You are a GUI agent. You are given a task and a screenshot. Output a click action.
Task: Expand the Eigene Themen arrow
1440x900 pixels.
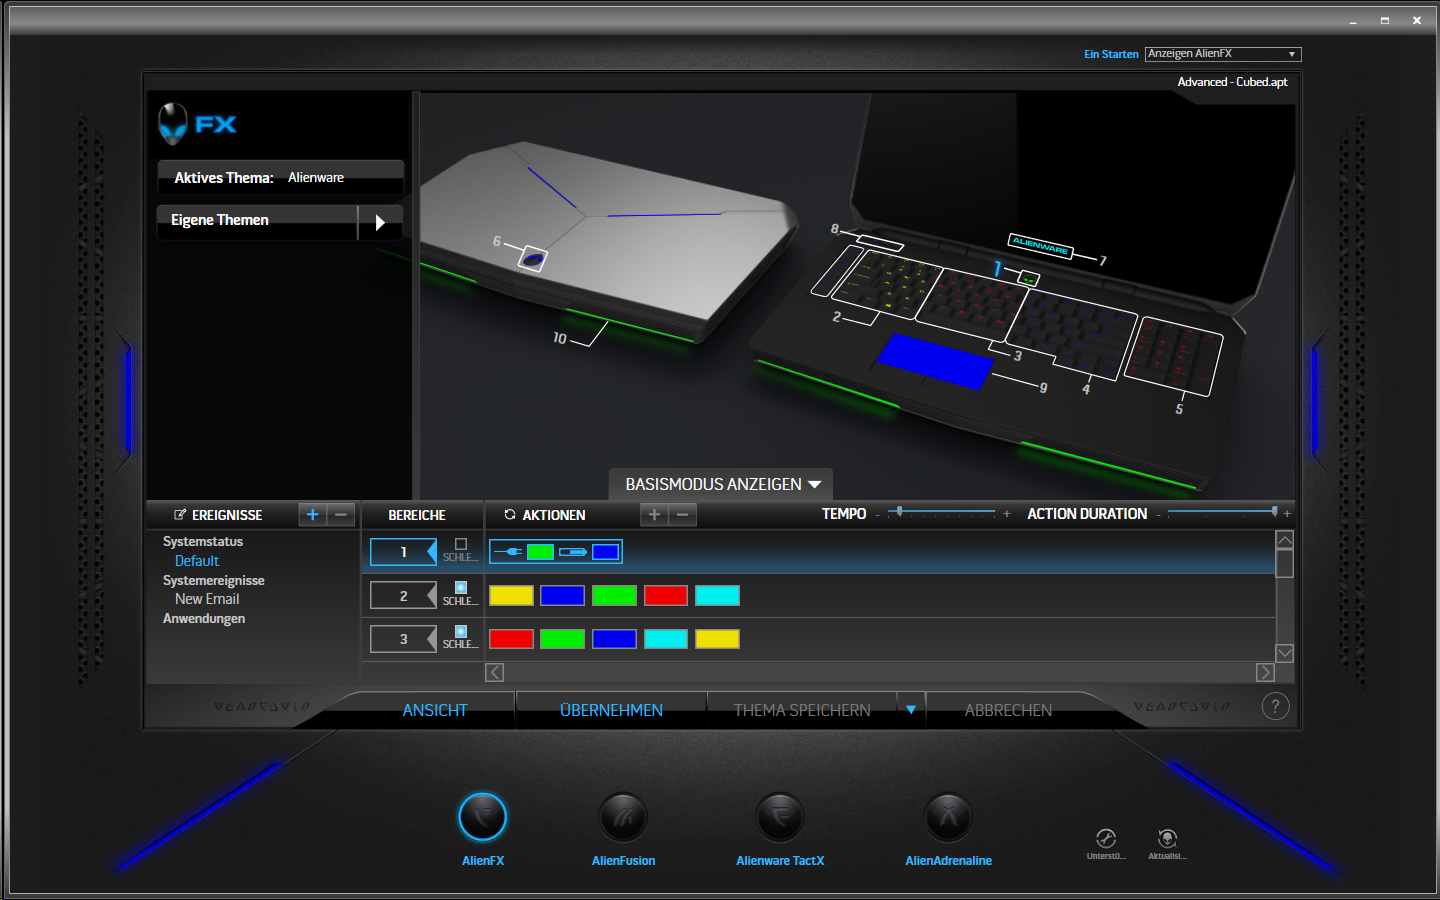(x=380, y=222)
